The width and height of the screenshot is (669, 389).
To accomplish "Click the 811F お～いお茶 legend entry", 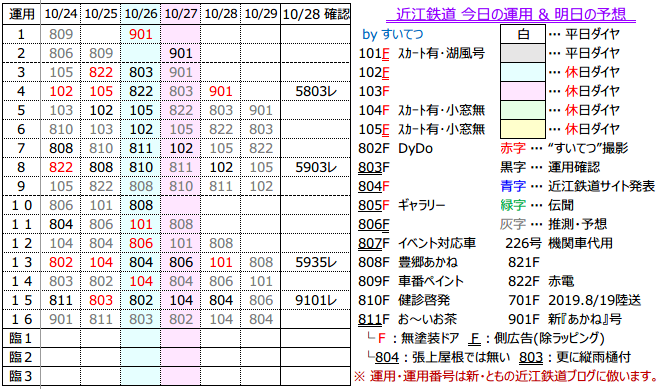I will pyautogui.click(x=407, y=319).
